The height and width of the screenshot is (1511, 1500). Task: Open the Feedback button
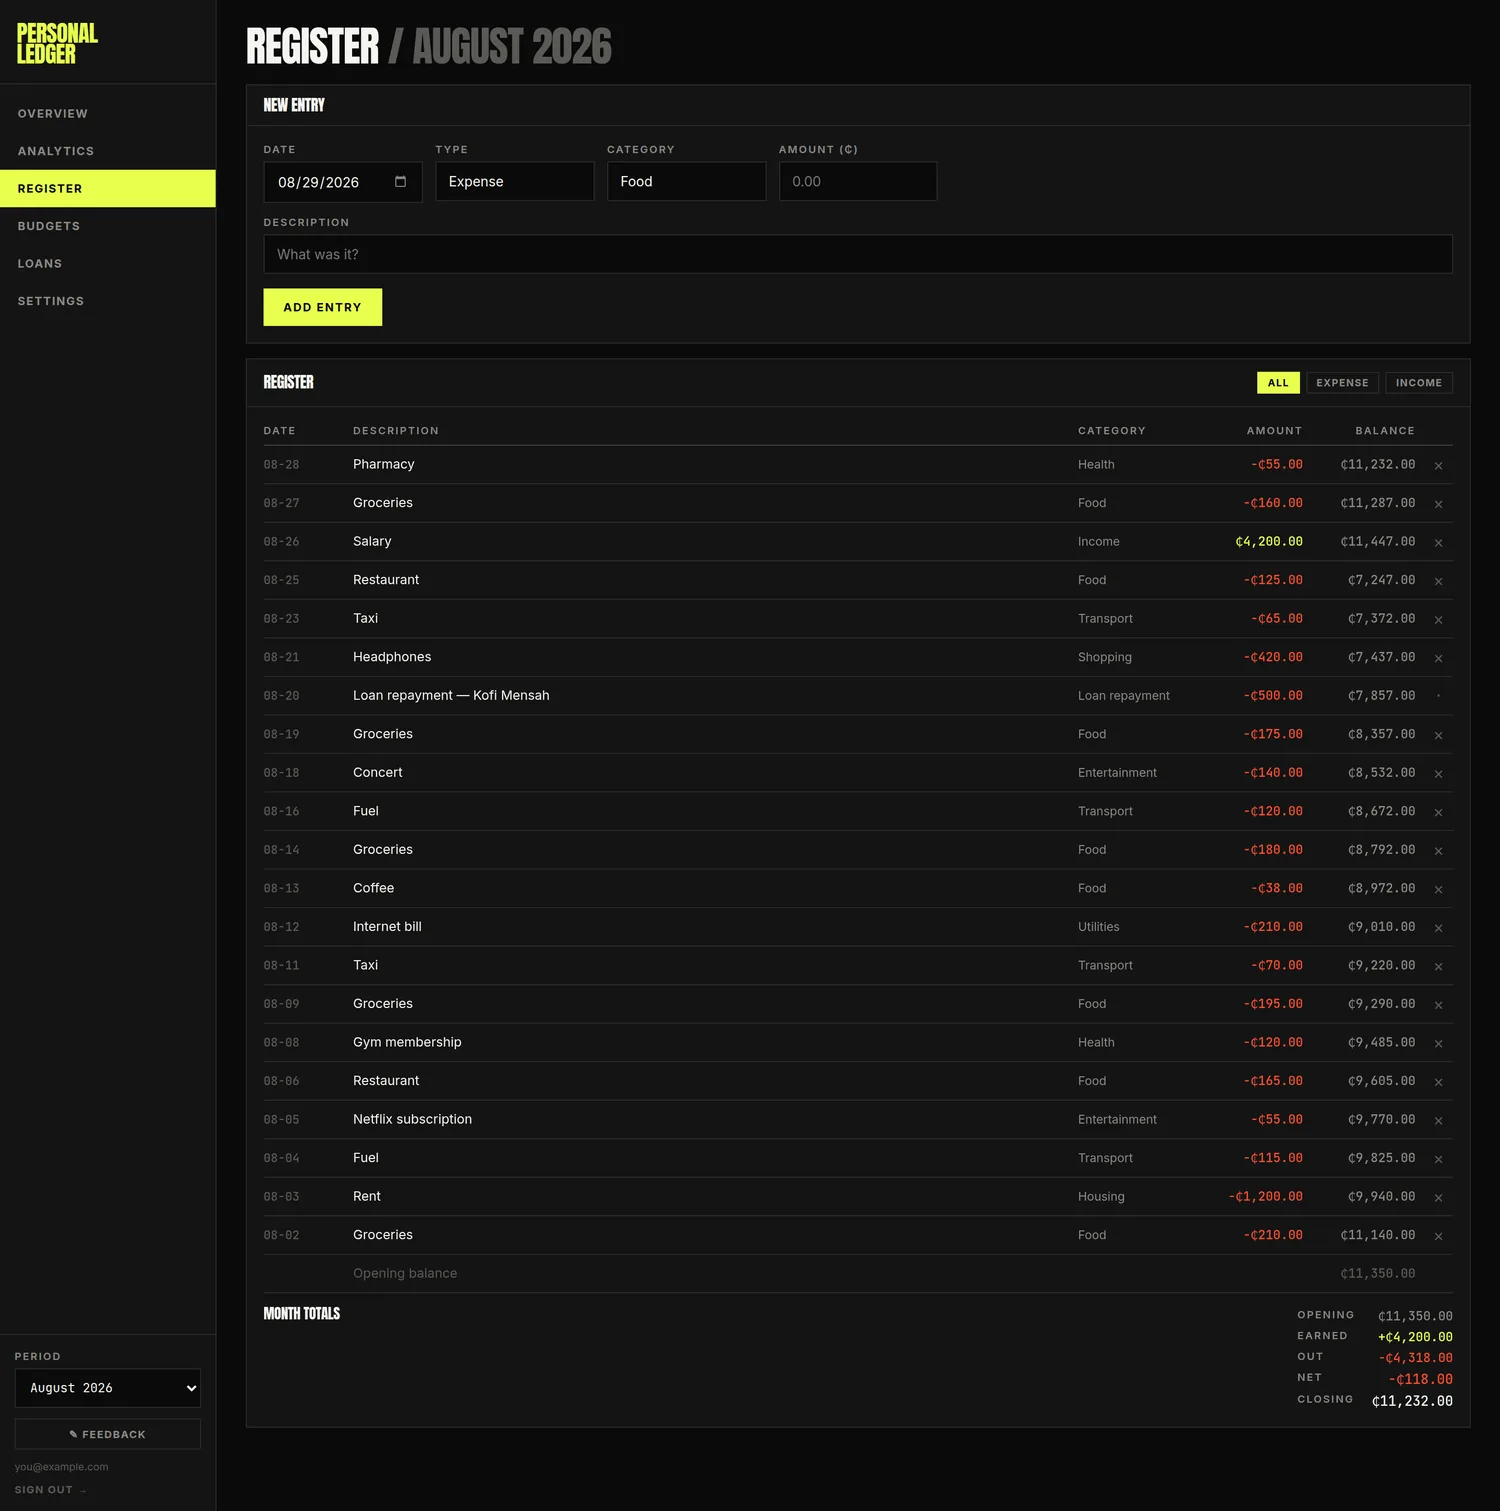(x=108, y=1434)
